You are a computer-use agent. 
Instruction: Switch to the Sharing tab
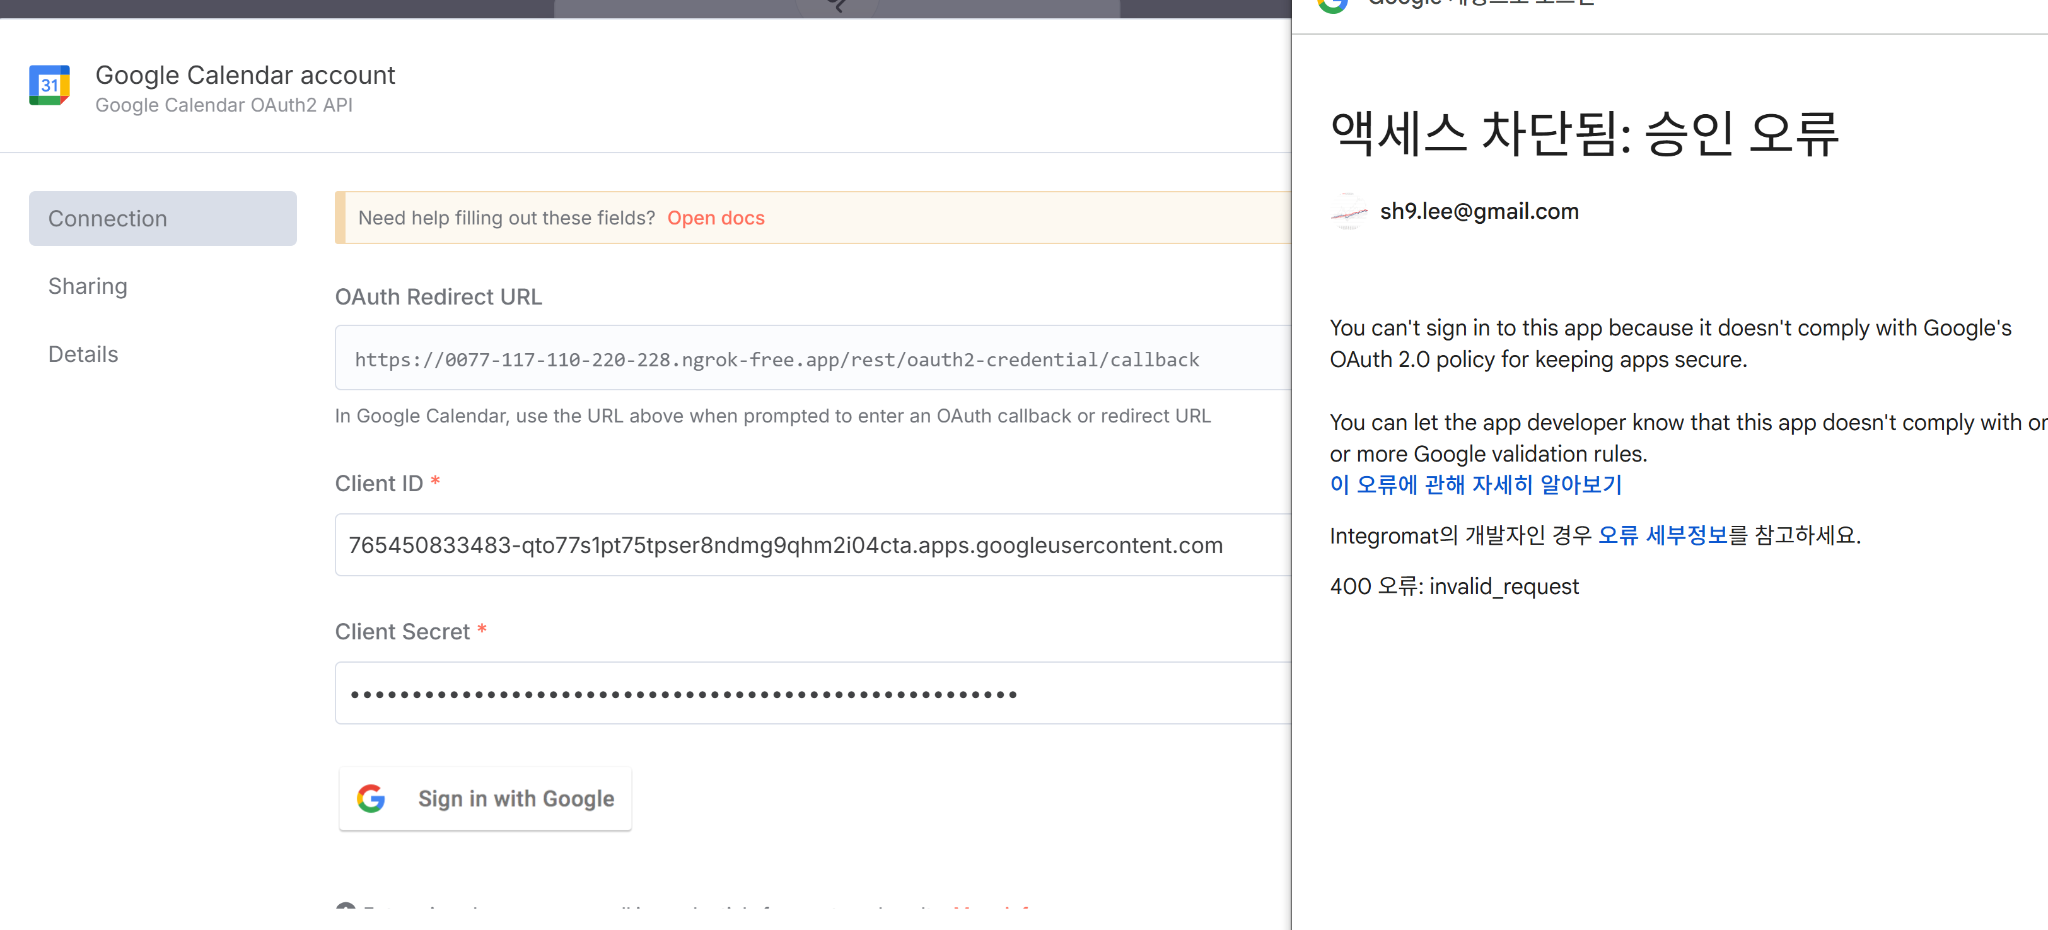pos(88,286)
